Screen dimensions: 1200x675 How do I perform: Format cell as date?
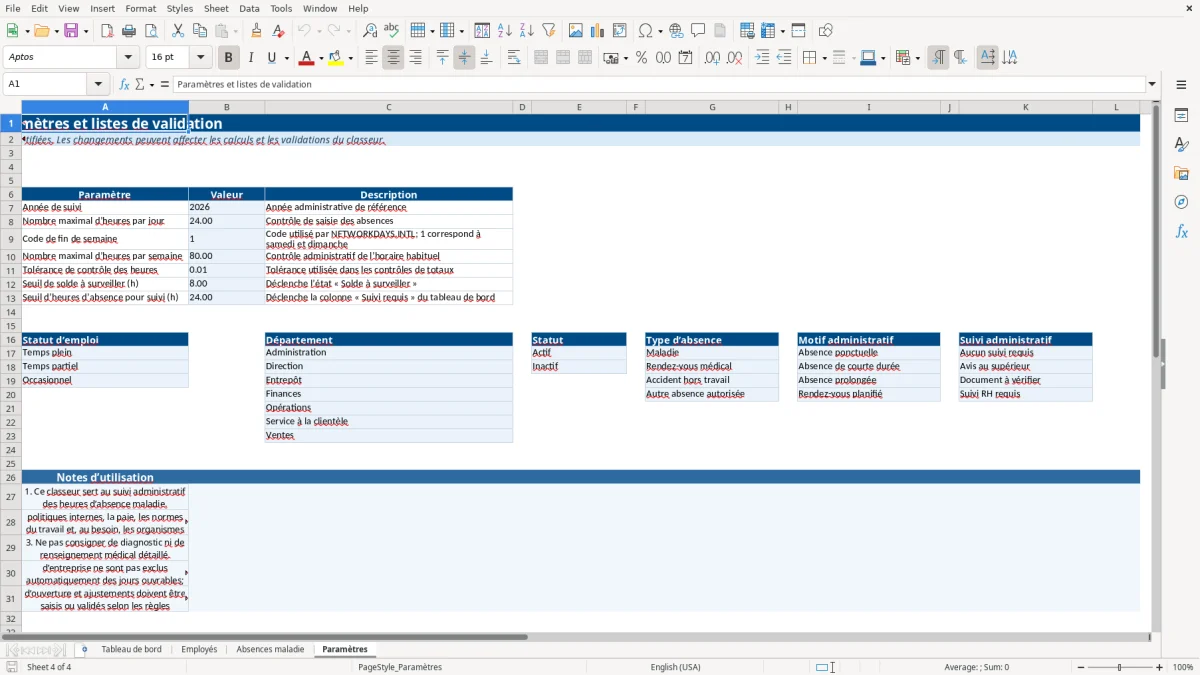(685, 58)
